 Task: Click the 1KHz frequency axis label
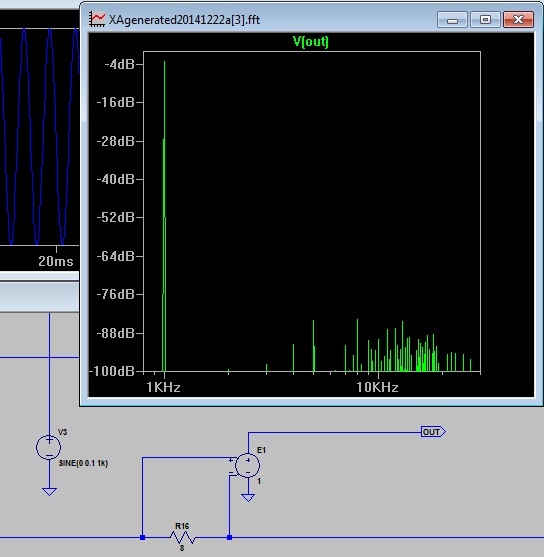tap(163, 387)
